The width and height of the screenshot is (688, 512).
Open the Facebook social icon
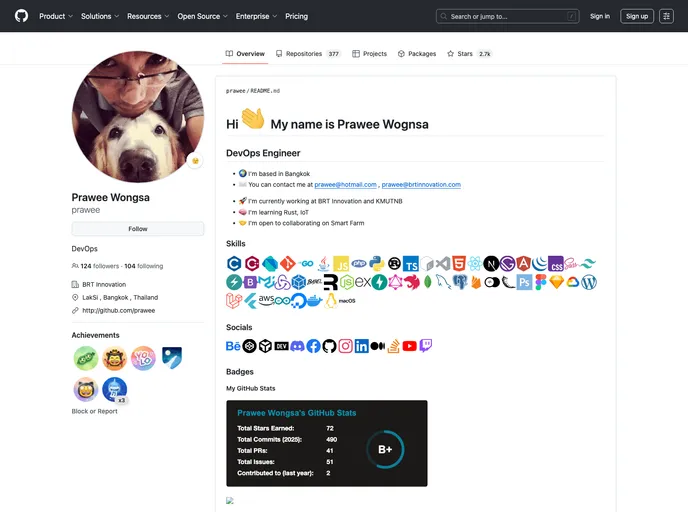[x=313, y=346]
